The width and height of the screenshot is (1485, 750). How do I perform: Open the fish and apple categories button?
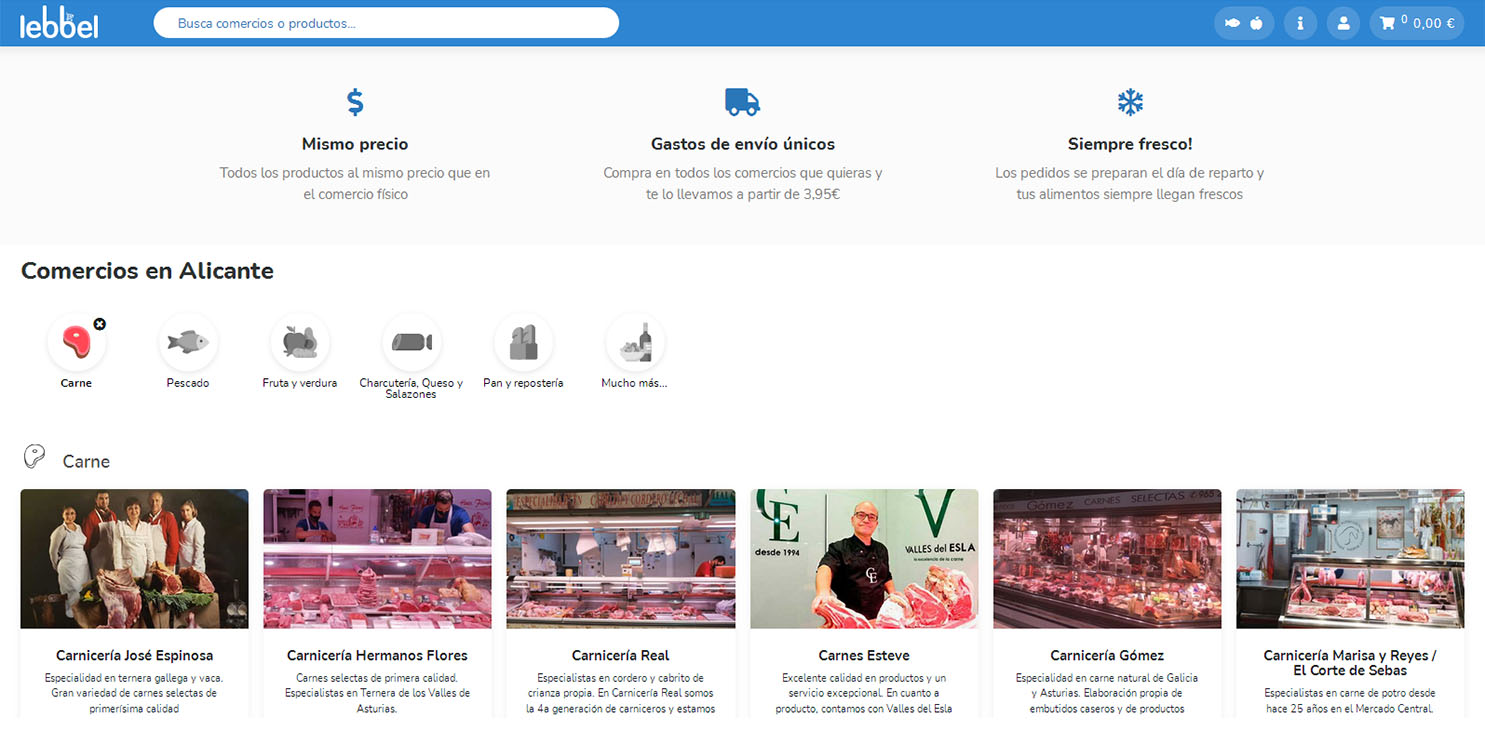pyautogui.click(x=1244, y=23)
